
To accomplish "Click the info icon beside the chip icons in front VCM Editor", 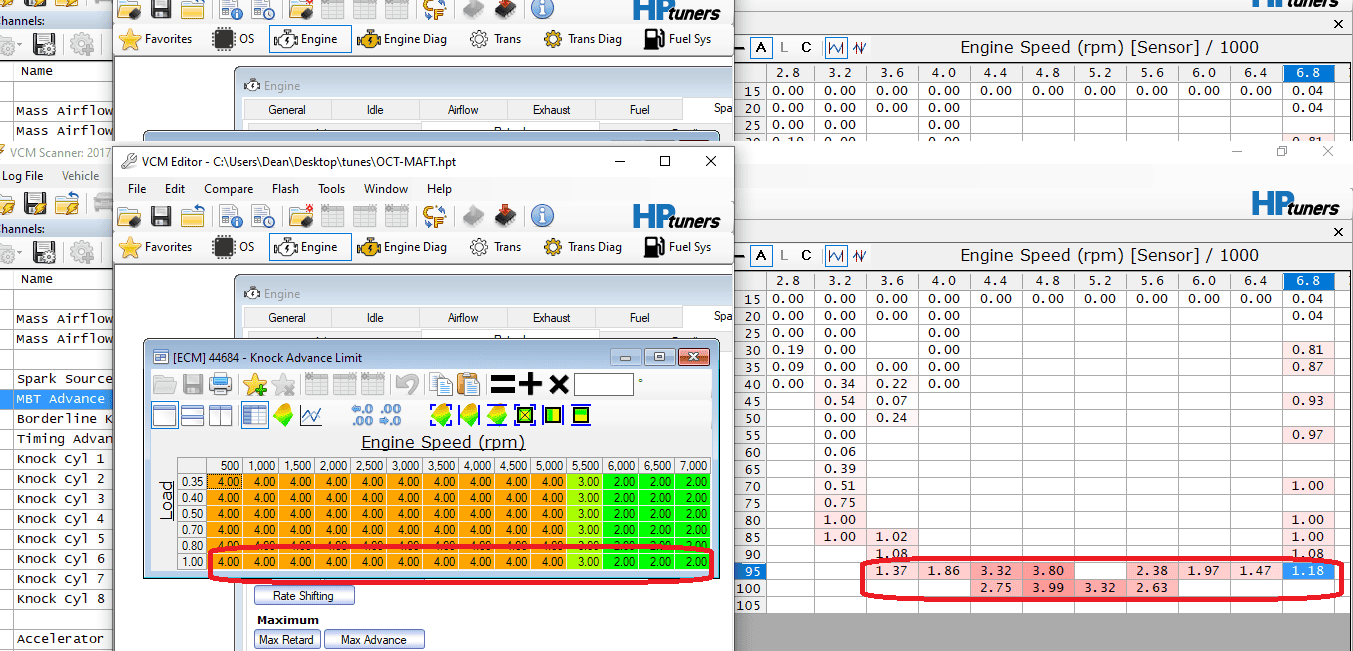I will tap(542, 216).
